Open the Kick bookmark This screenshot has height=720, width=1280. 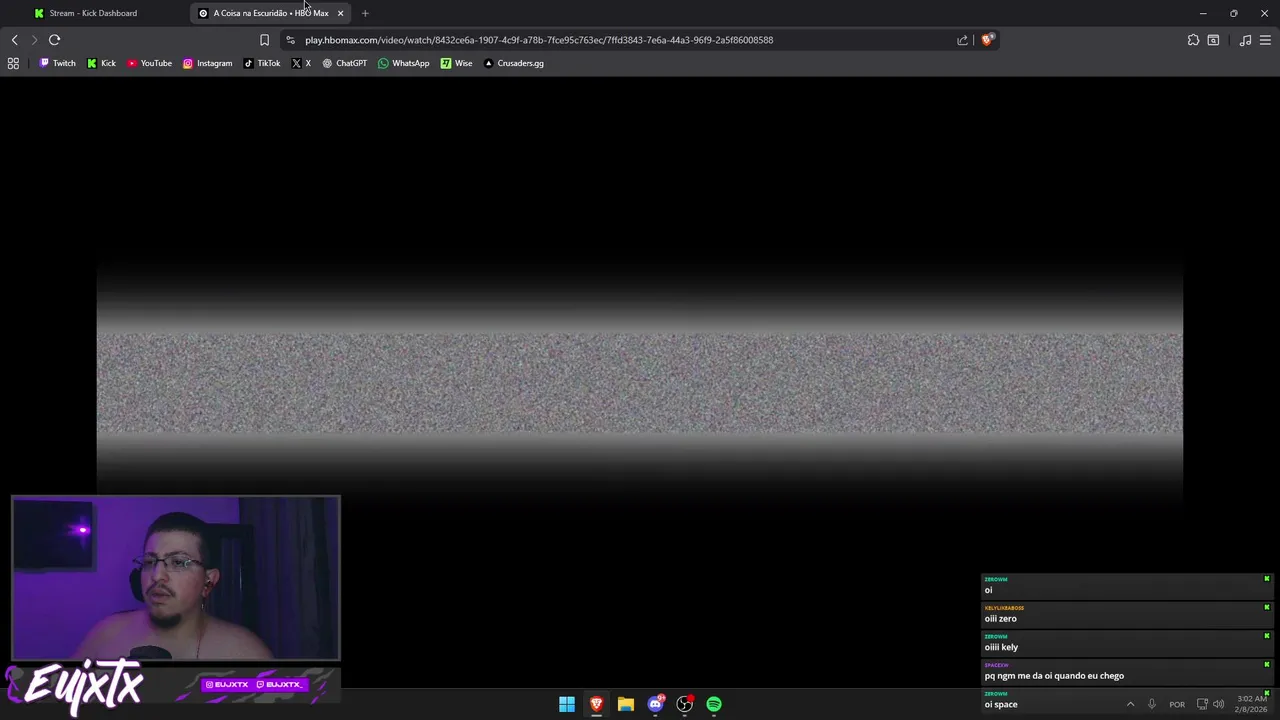(x=101, y=63)
